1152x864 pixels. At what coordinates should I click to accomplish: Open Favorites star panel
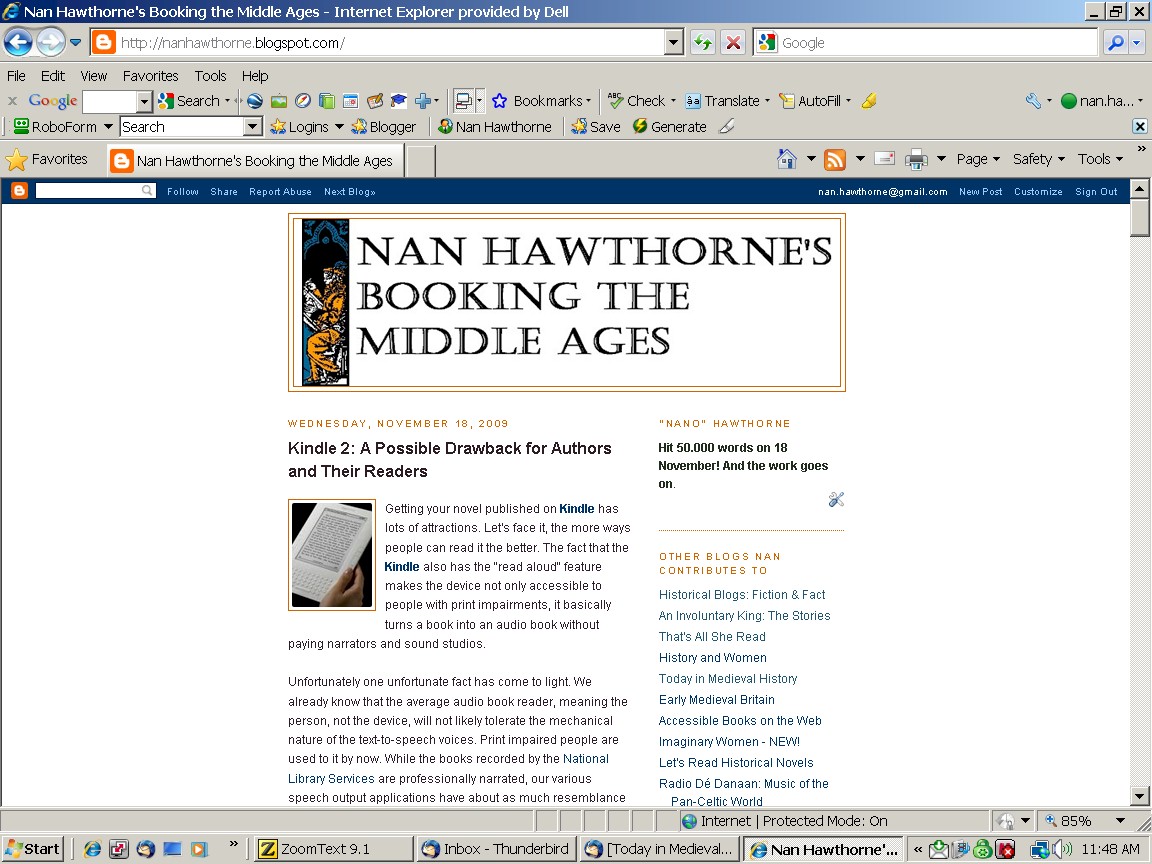pos(47,159)
